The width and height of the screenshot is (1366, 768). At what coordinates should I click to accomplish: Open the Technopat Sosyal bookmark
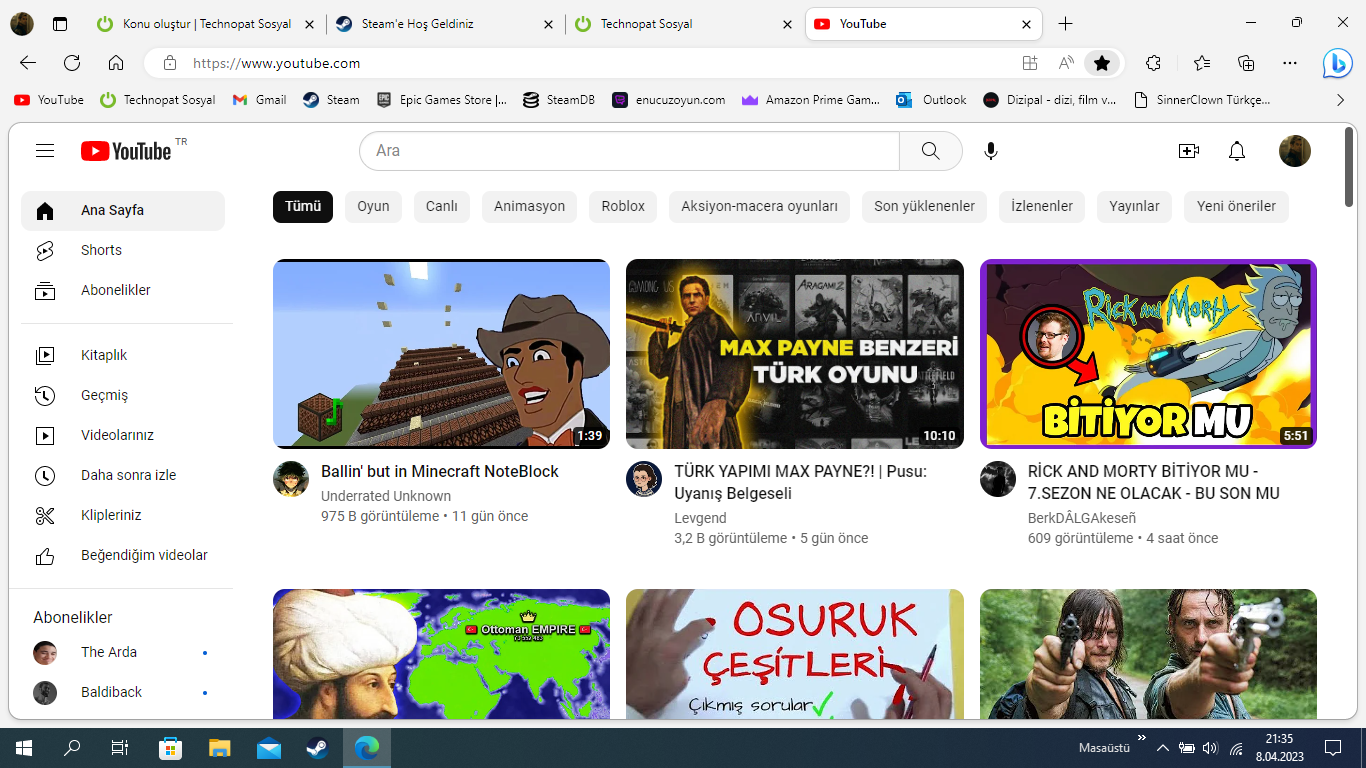(x=157, y=100)
